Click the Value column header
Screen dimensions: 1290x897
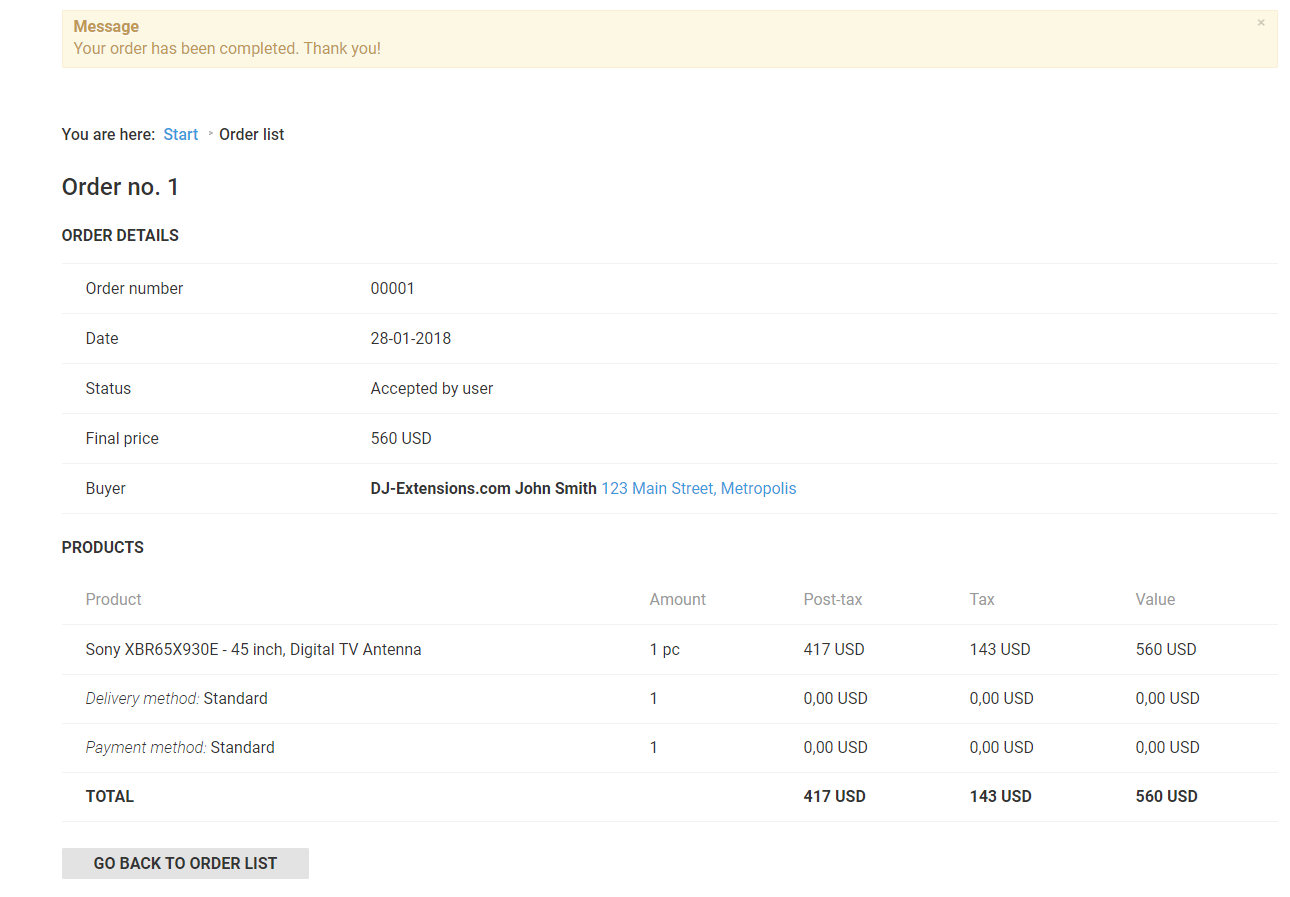coord(1155,599)
